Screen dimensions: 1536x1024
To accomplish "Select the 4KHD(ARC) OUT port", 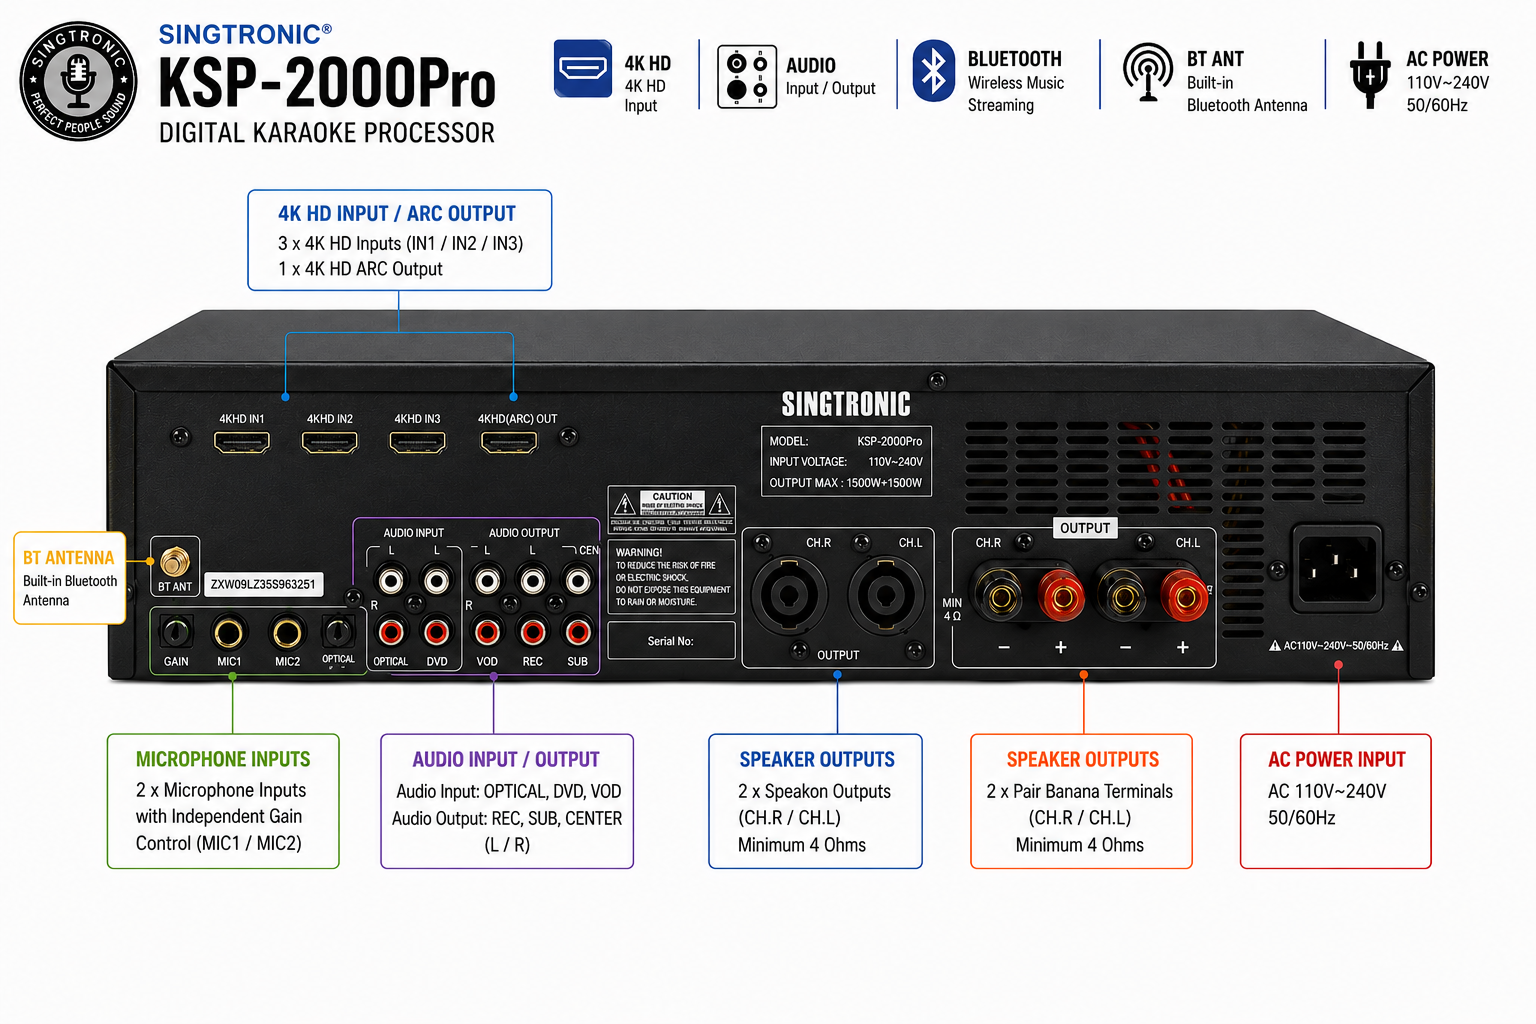I will pyautogui.click(x=509, y=441).
